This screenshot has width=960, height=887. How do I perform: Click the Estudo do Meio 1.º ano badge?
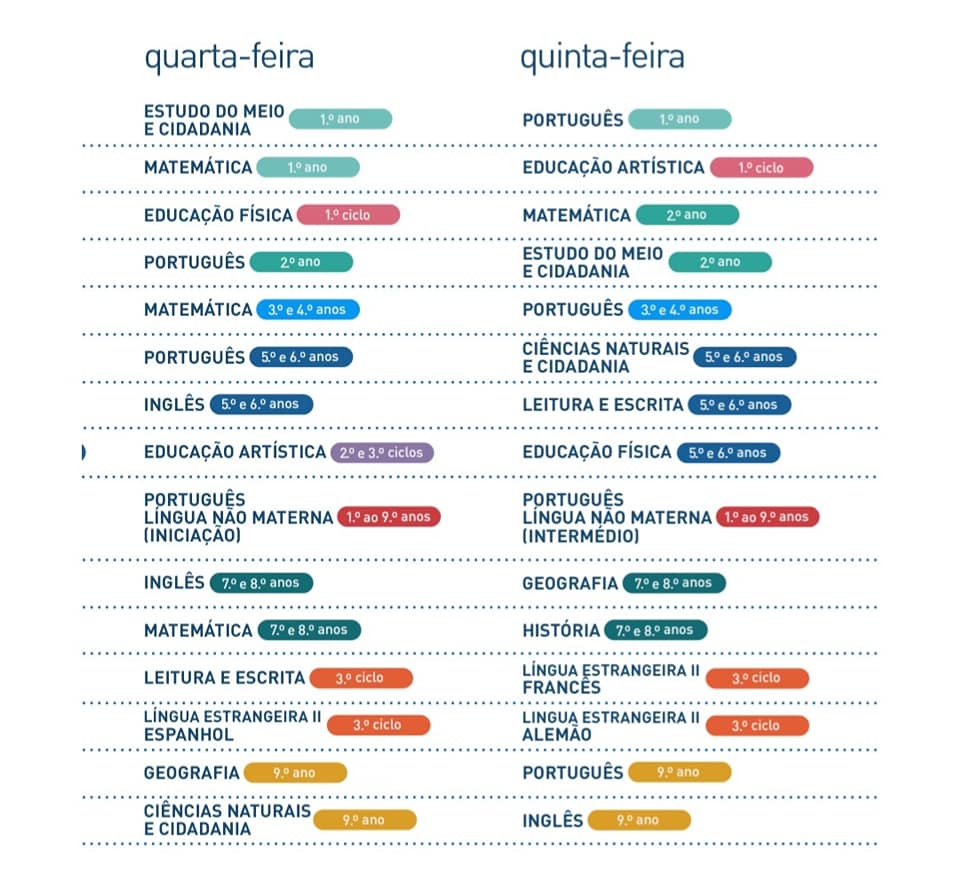[x=340, y=119]
